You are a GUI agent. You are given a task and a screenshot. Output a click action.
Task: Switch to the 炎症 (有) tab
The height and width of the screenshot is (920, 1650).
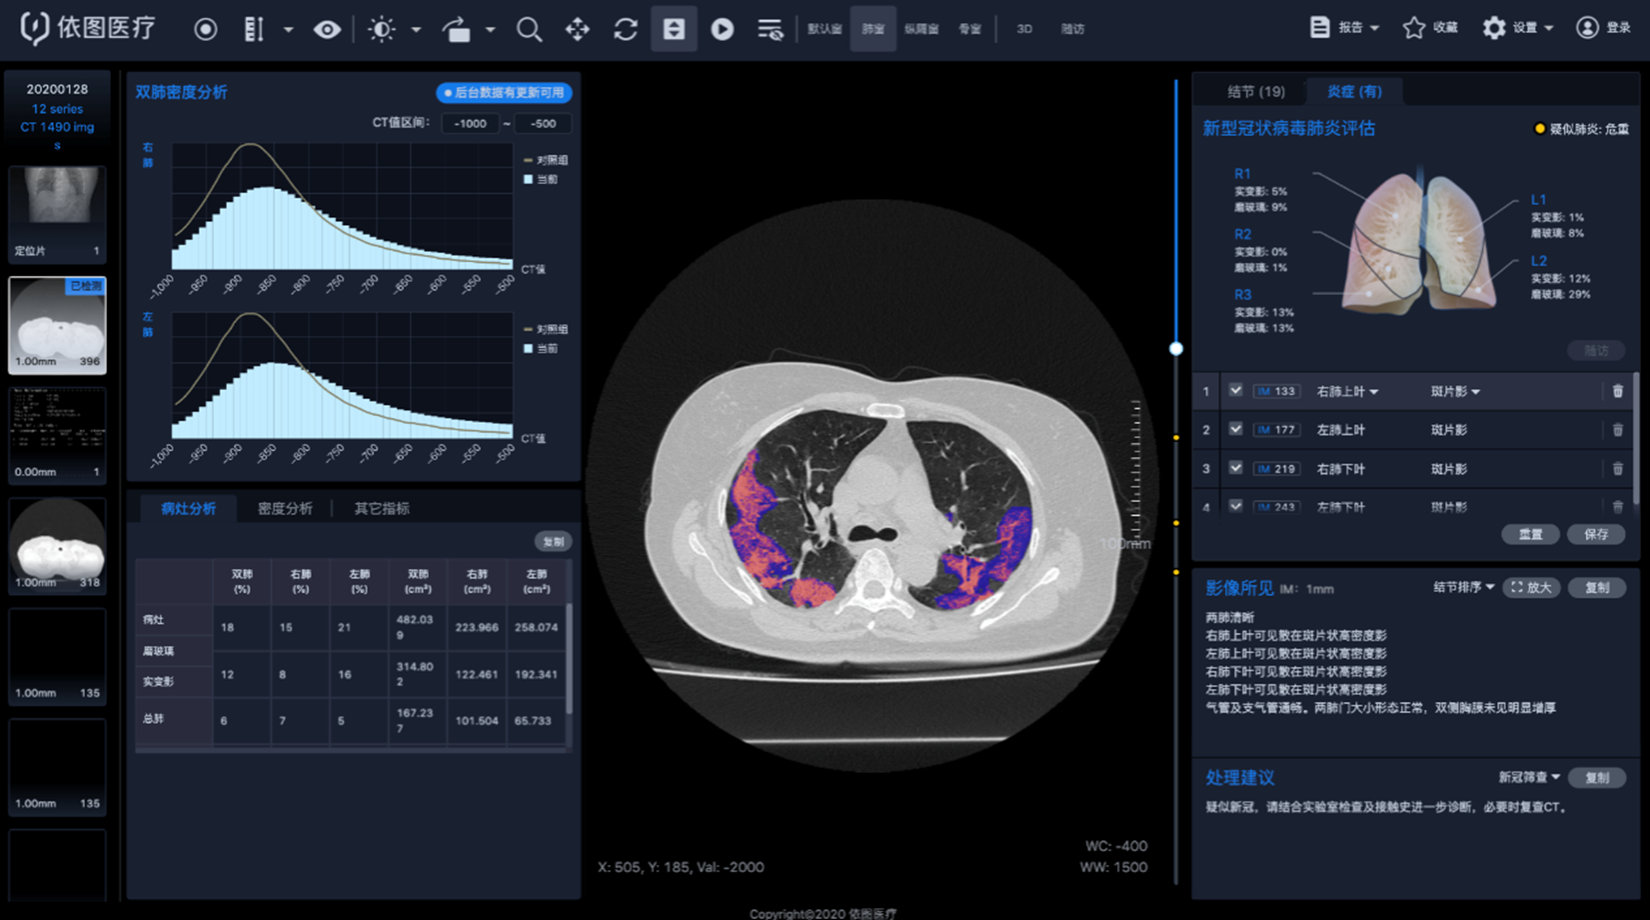coord(1354,91)
